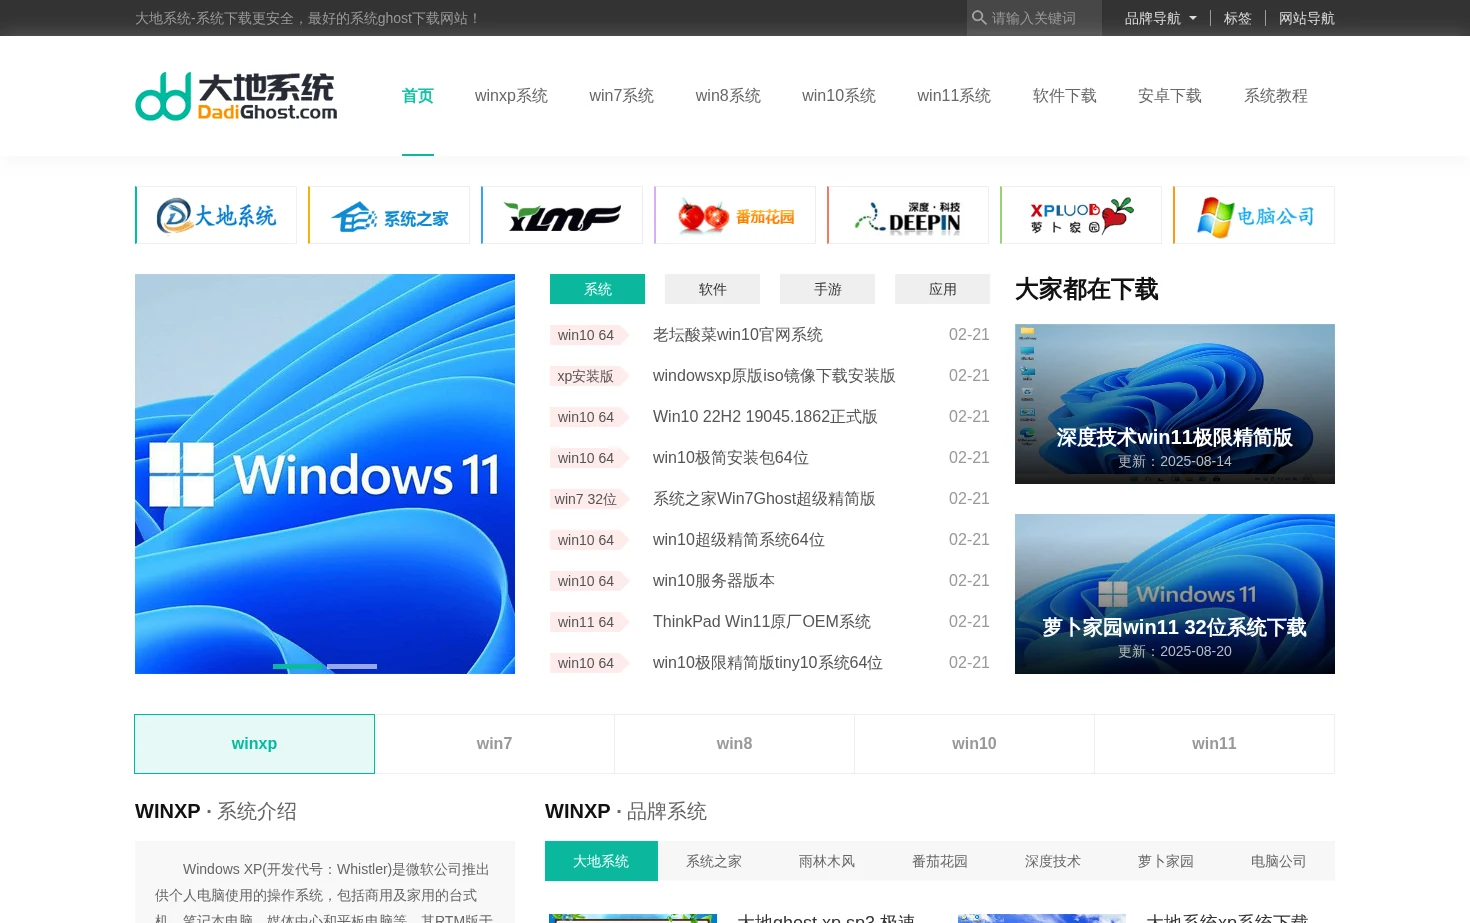Open 老坛酸菜win10官网系统 article
This screenshot has width=1470, height=923.
pos(738,335)
